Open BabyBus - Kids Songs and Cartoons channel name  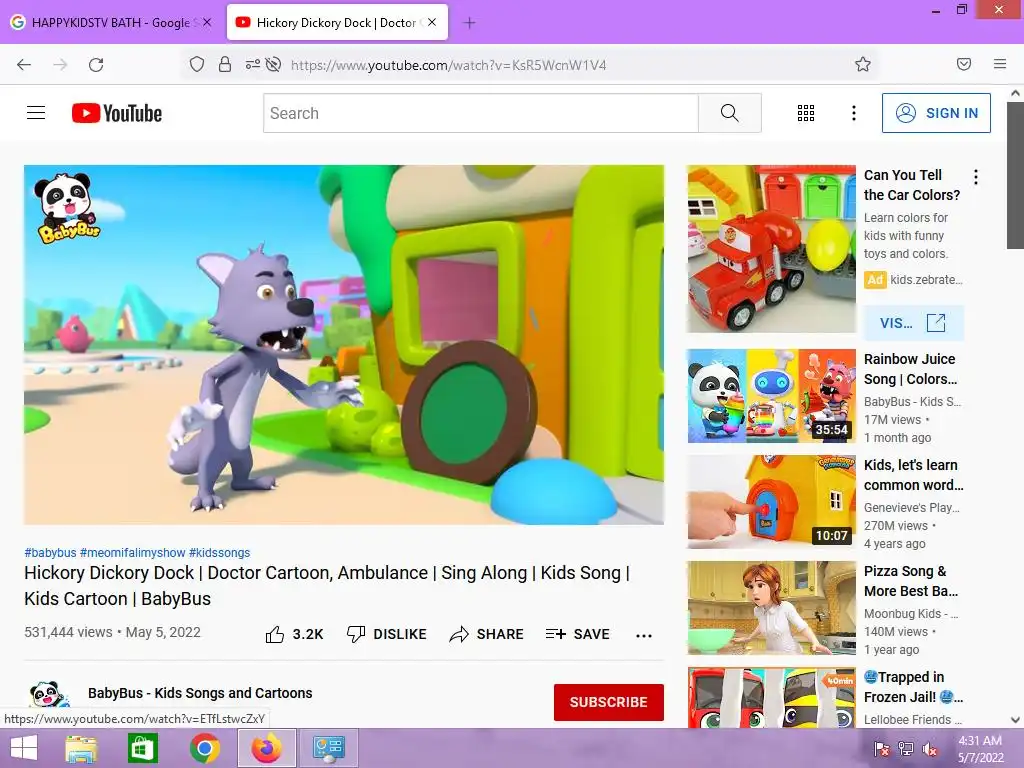[200, 693]
